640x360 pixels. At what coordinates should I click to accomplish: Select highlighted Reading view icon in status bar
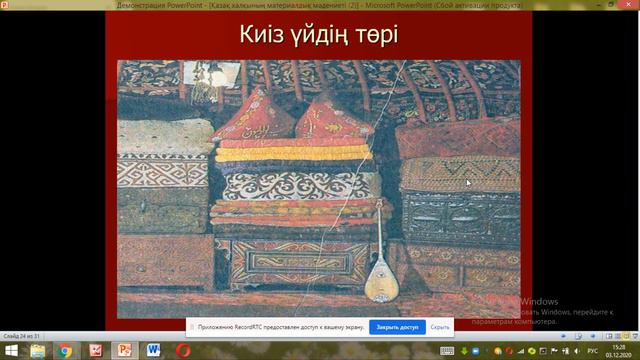coord(626,336)
